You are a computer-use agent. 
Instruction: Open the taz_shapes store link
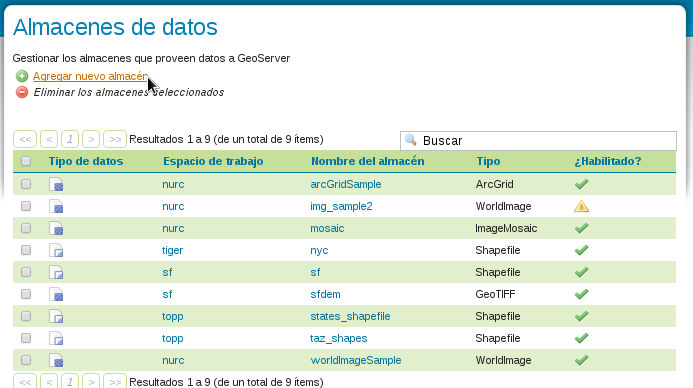tap(339, 339)
